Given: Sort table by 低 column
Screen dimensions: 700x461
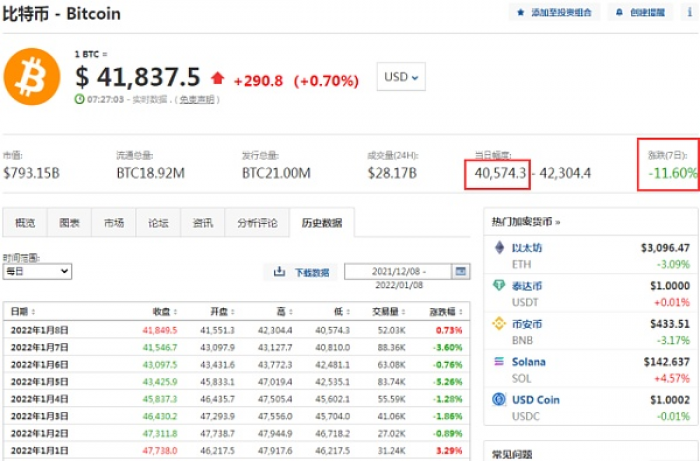Looking at the screenshot, I should [x=342, y=311].
